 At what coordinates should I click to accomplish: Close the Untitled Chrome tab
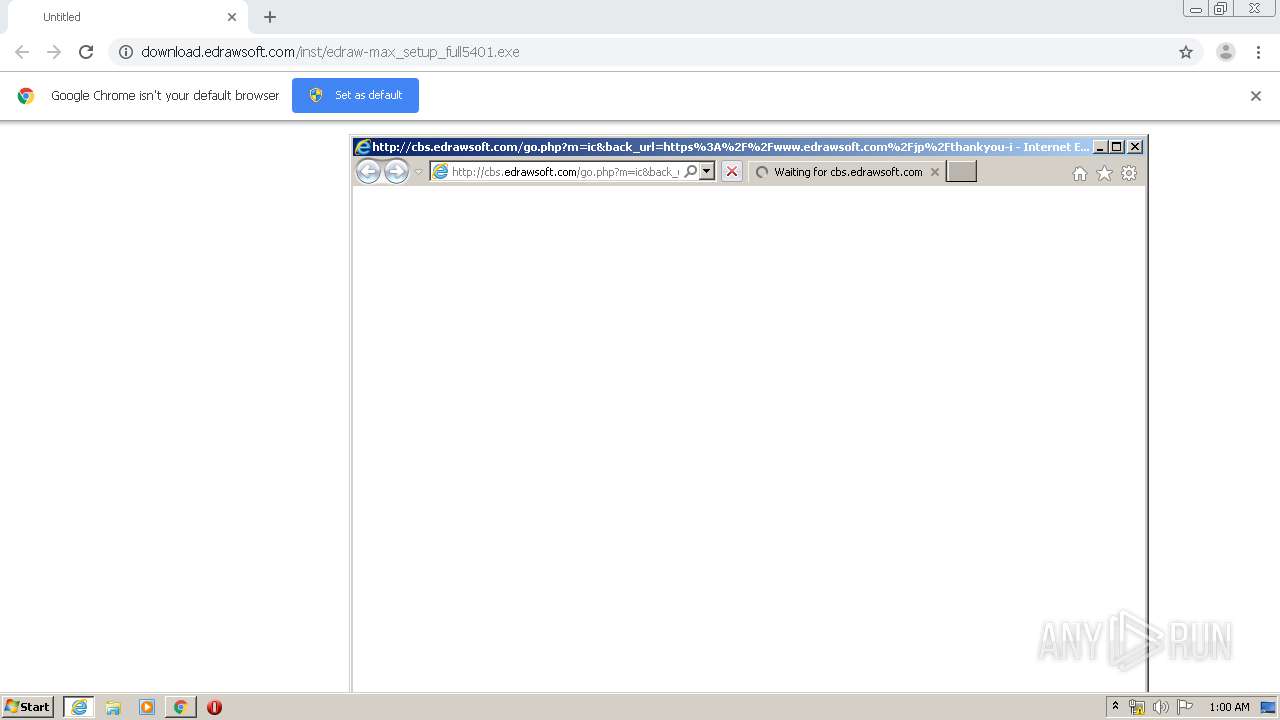coord(232,17)
